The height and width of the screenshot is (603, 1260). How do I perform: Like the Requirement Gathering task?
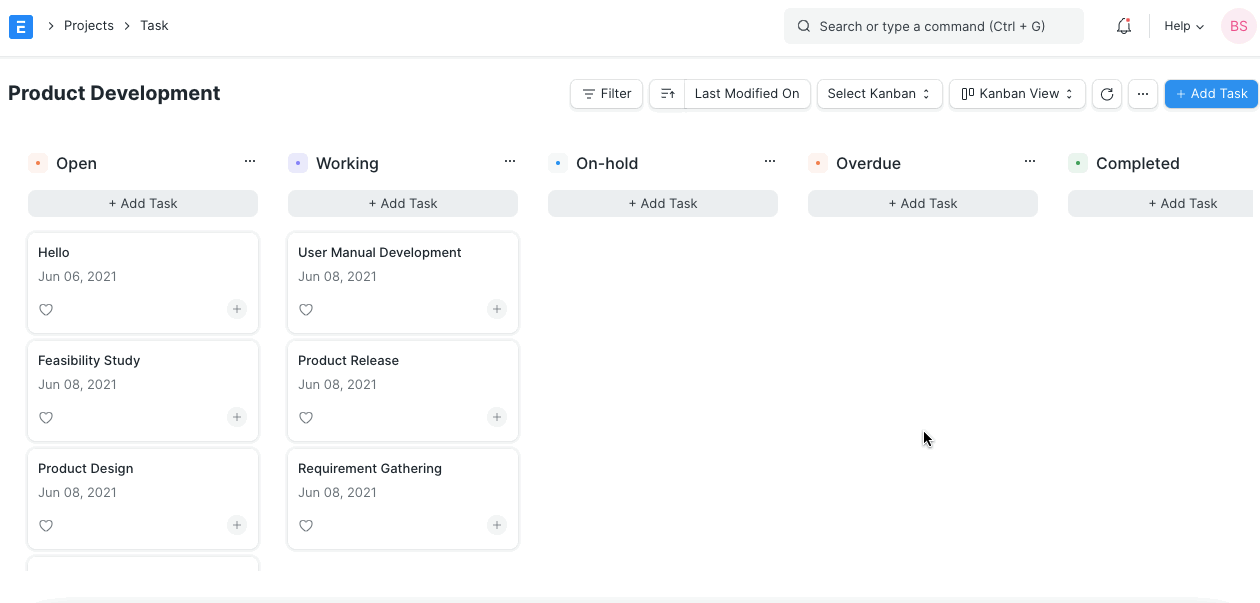pos(306,525)
